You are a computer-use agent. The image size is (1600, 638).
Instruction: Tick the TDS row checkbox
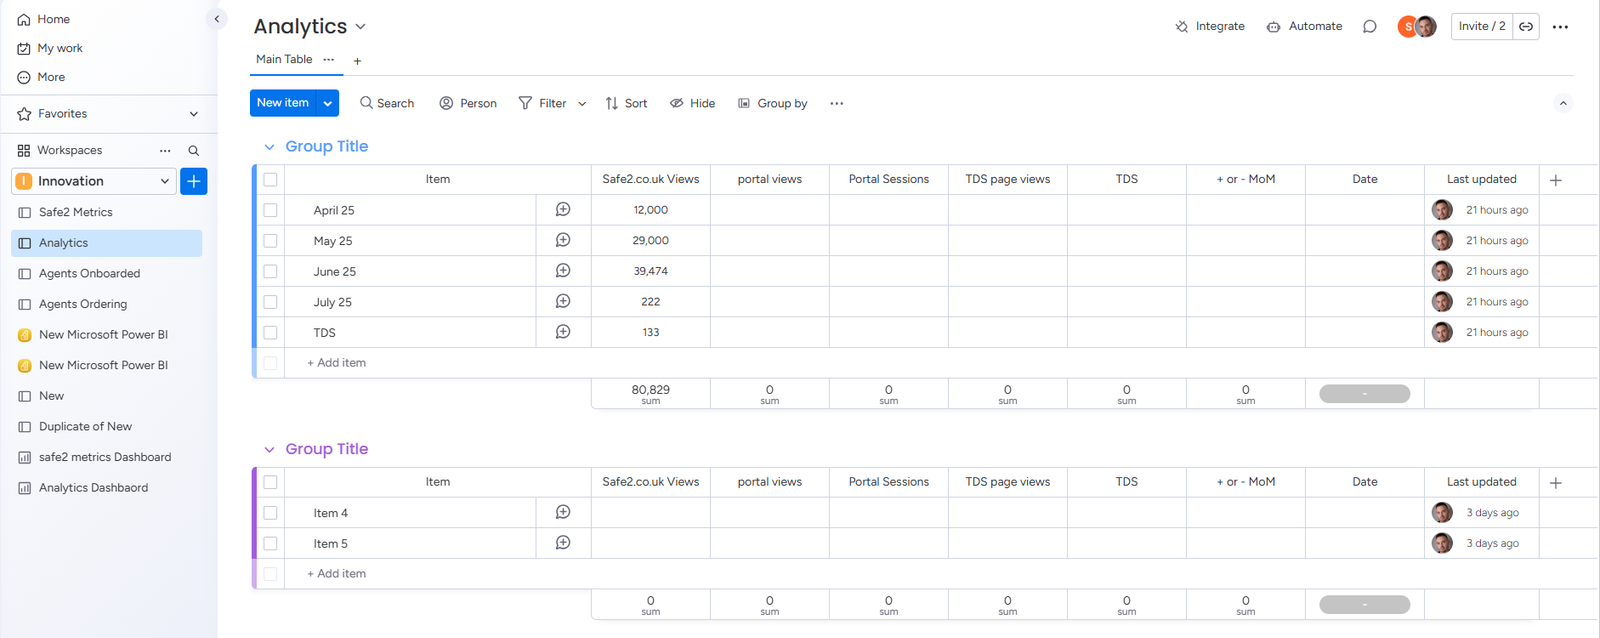pyautogui.click(x=270, y=332)
